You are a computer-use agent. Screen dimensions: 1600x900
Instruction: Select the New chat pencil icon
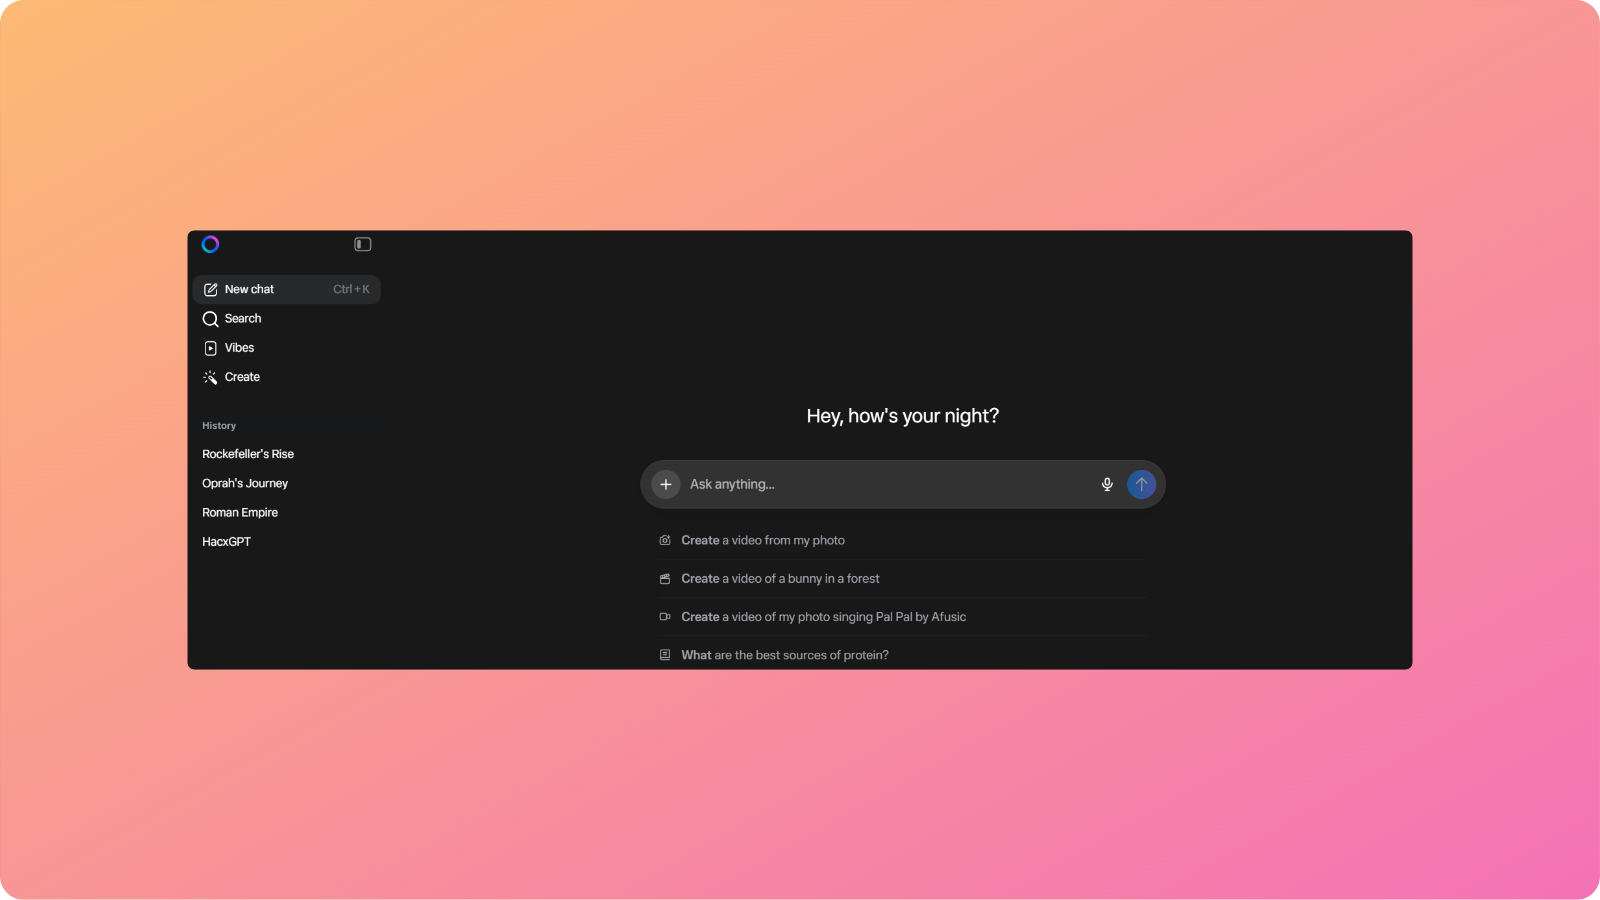coord(210,289)
